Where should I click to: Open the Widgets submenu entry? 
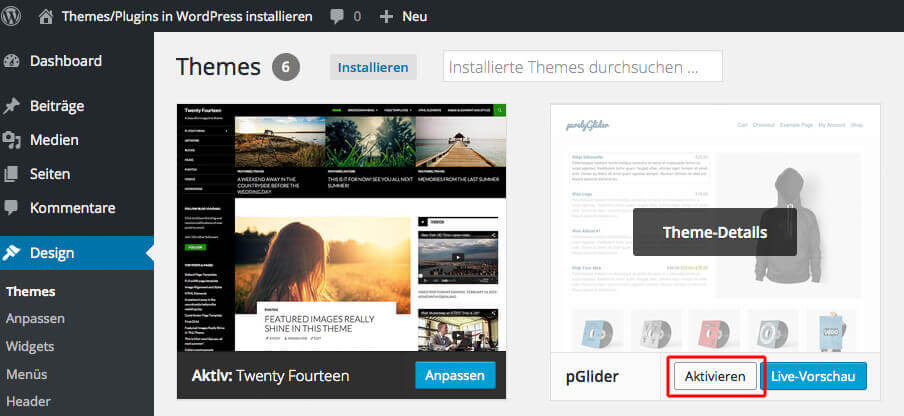pyautogui.click(x=30, y=346)
